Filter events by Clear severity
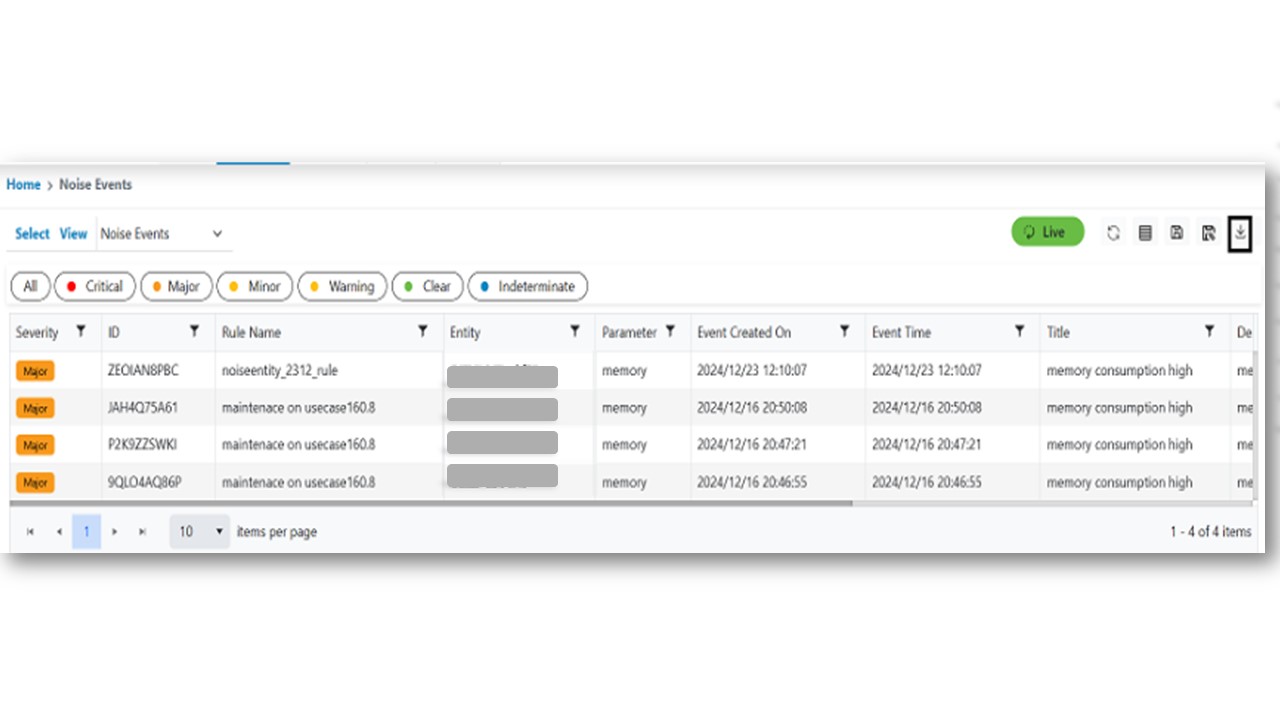Image resolution: width=1280 pixels, height=720 pixels. 428,286
